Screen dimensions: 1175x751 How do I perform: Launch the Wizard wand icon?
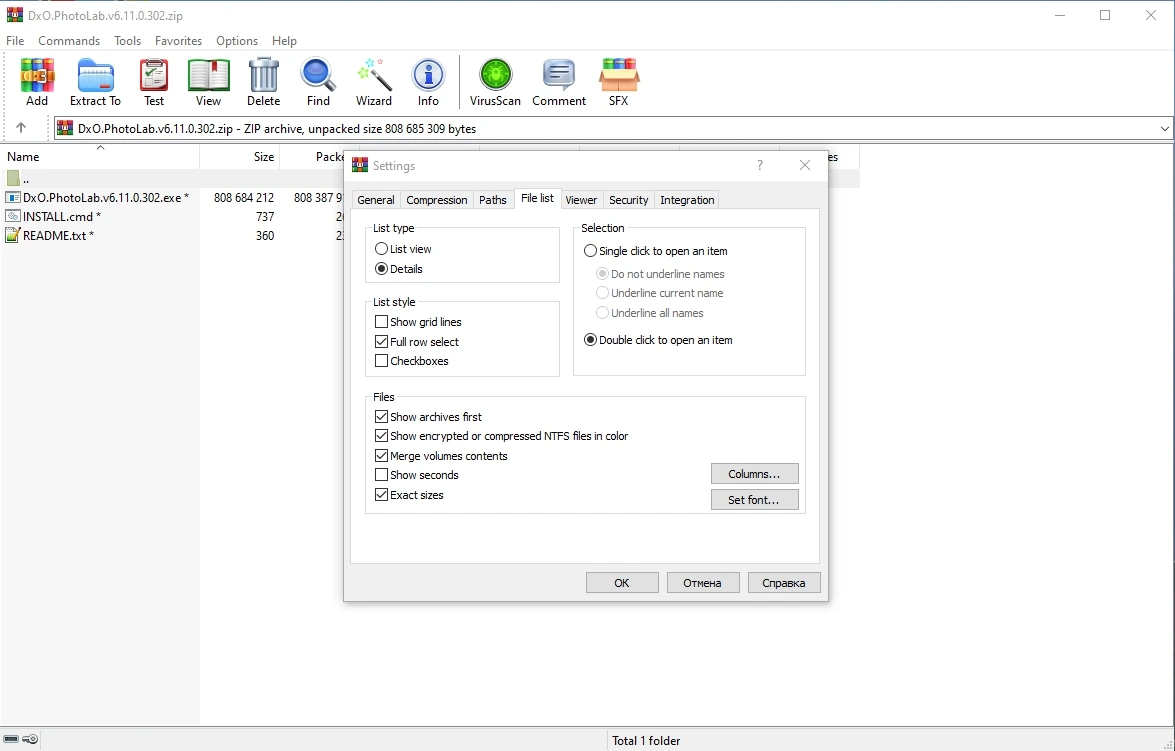pyautogui.click(x=373, y=75)
